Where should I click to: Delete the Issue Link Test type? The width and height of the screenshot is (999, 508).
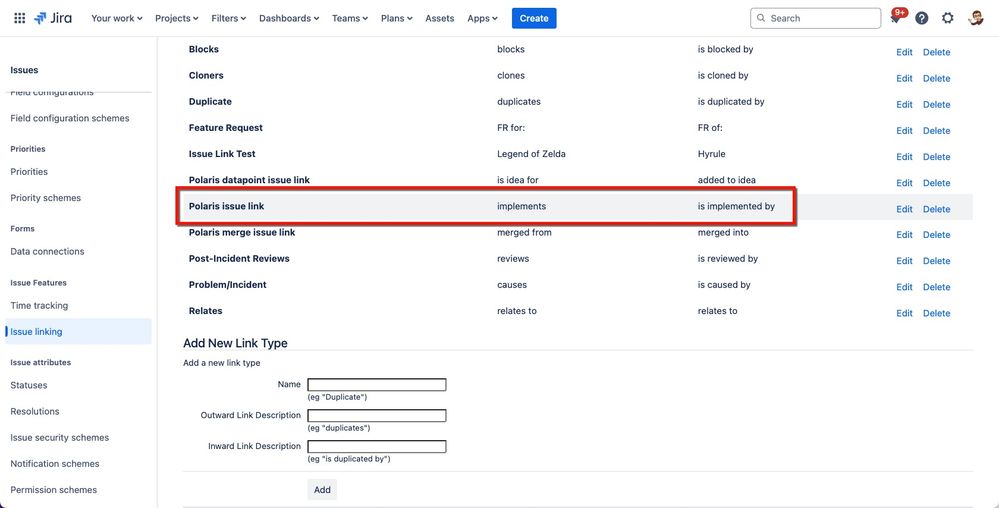[937, 157]
